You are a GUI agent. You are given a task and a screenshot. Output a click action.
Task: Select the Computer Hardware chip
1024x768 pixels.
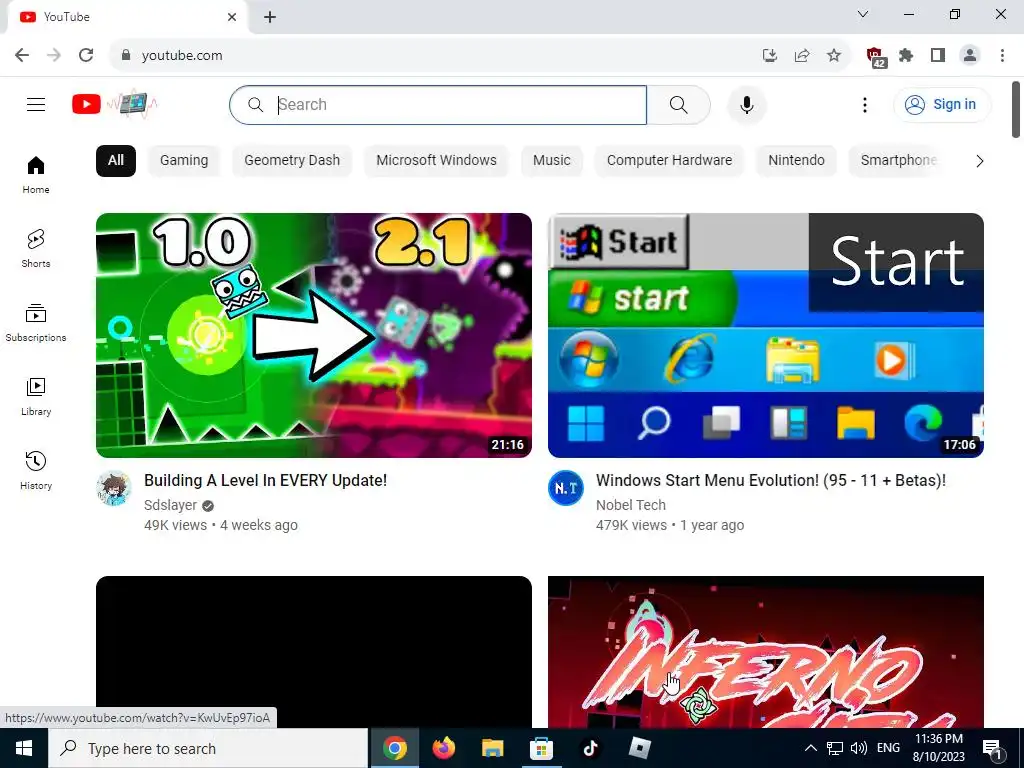pyautogui.click(x=669, y=161)
